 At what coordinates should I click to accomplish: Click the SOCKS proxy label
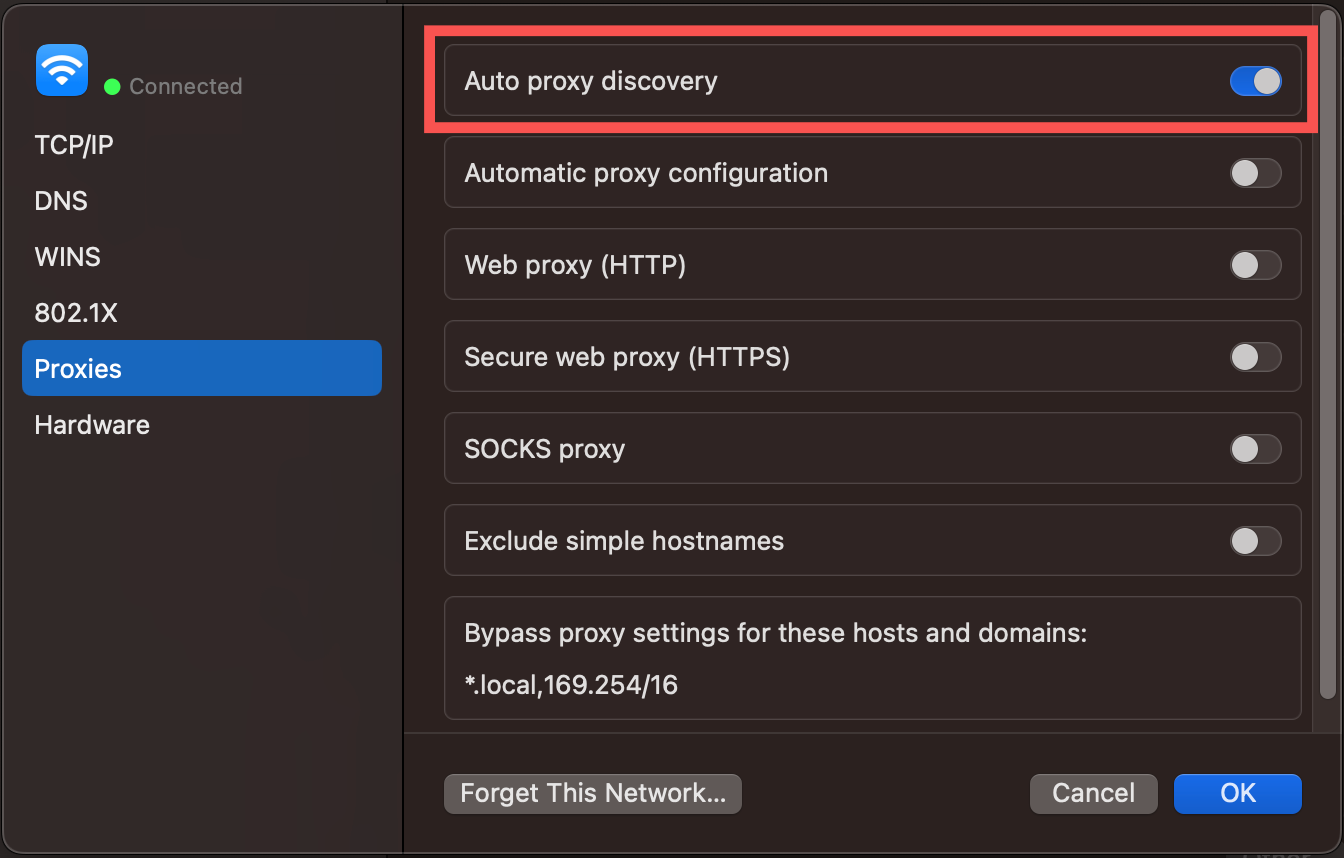(545, 450)
